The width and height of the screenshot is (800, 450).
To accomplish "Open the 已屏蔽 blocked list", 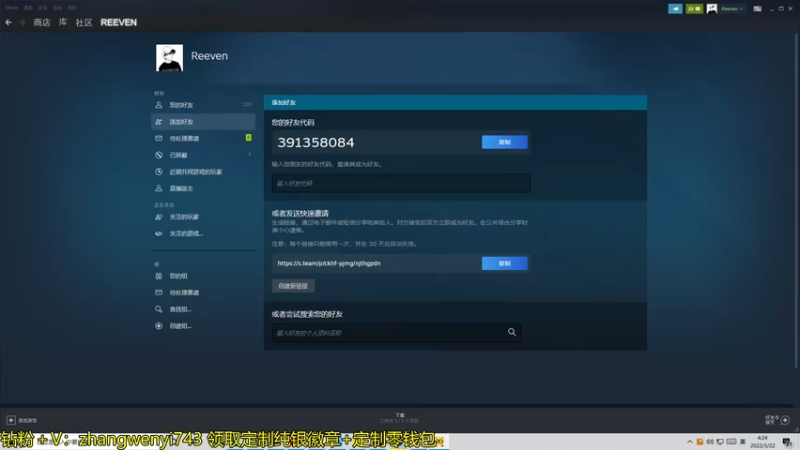I will click(x=203, y=155).
